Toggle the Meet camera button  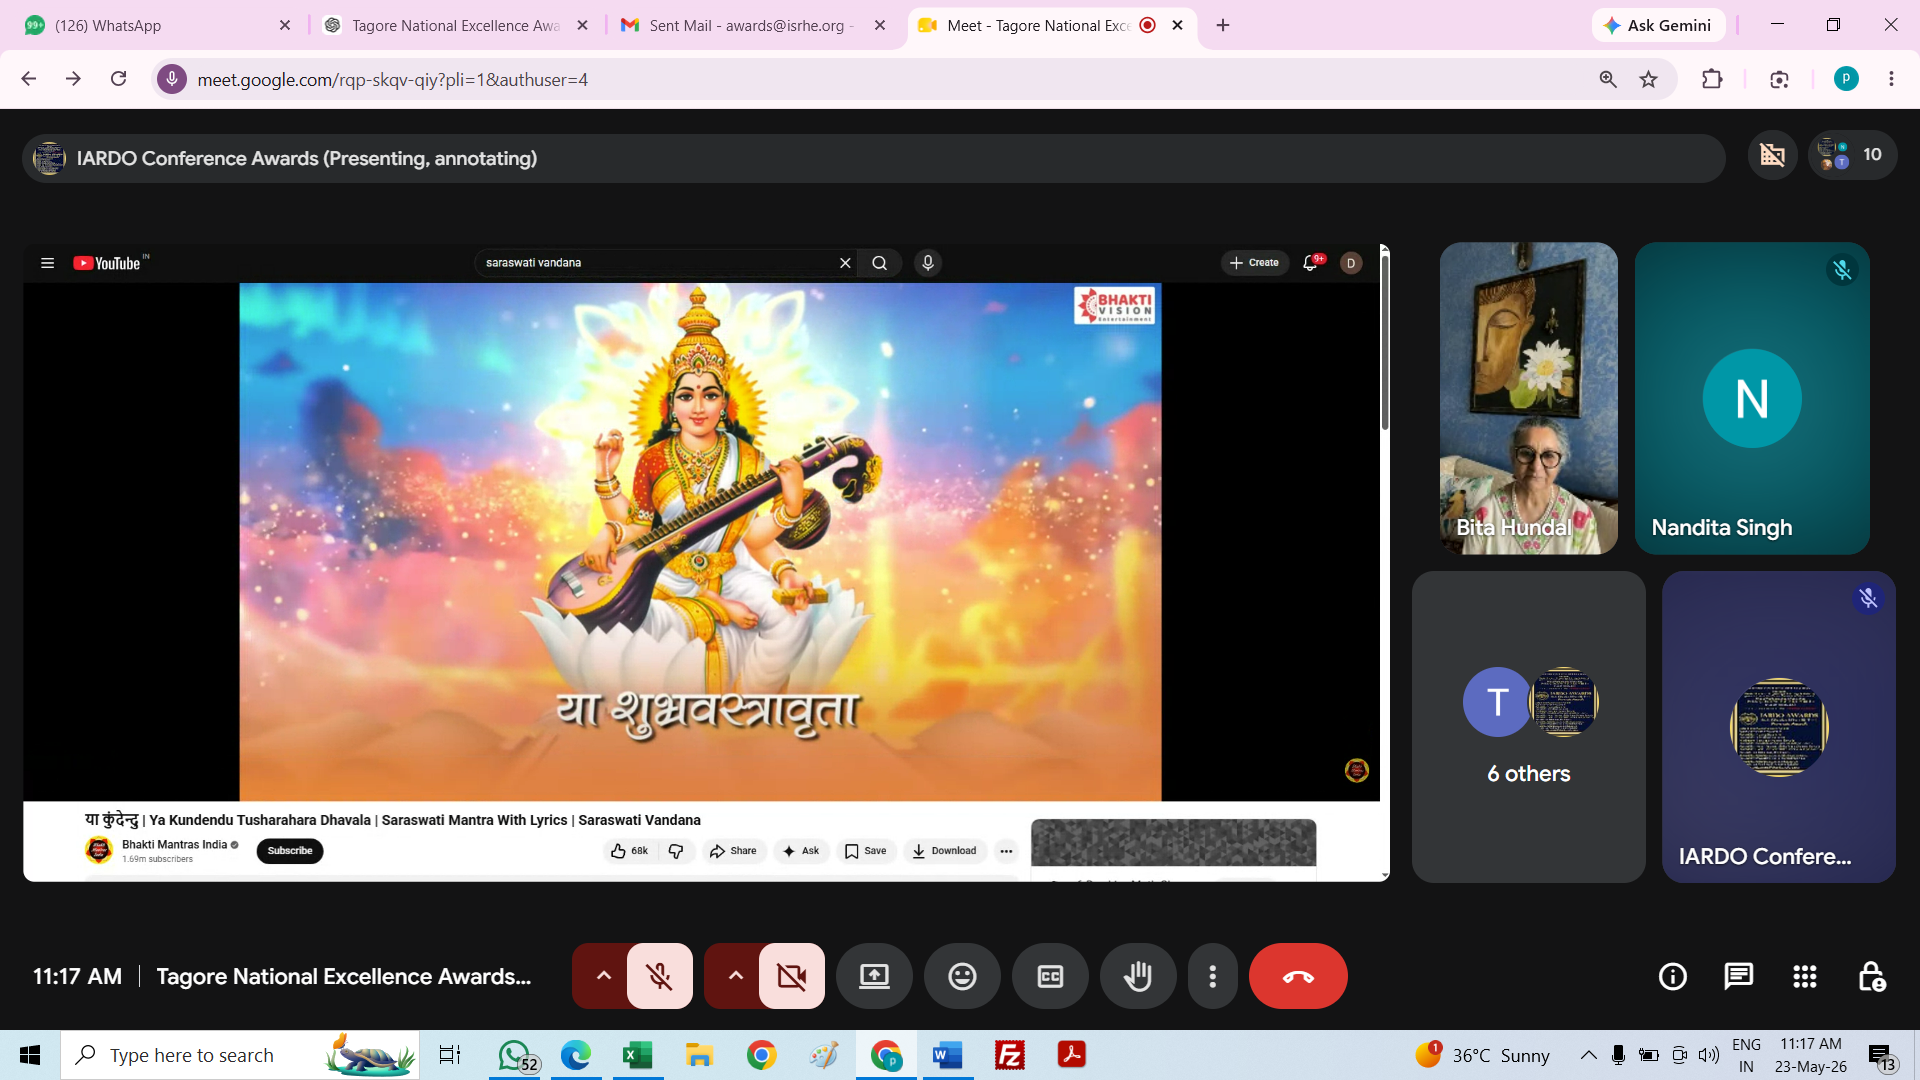[792, 976]
